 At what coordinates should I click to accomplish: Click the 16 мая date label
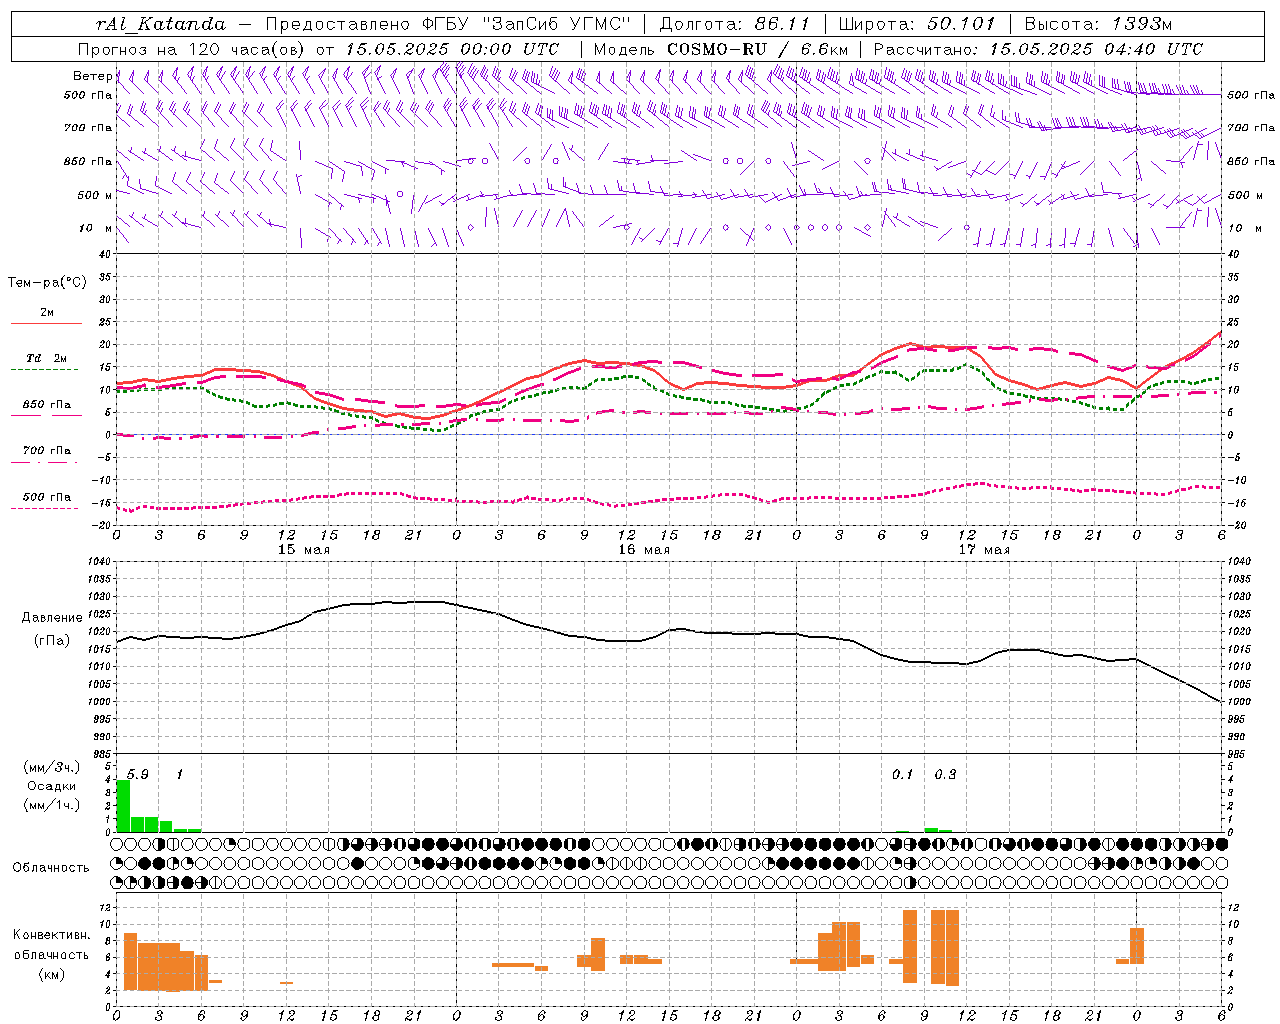point(643,550)
